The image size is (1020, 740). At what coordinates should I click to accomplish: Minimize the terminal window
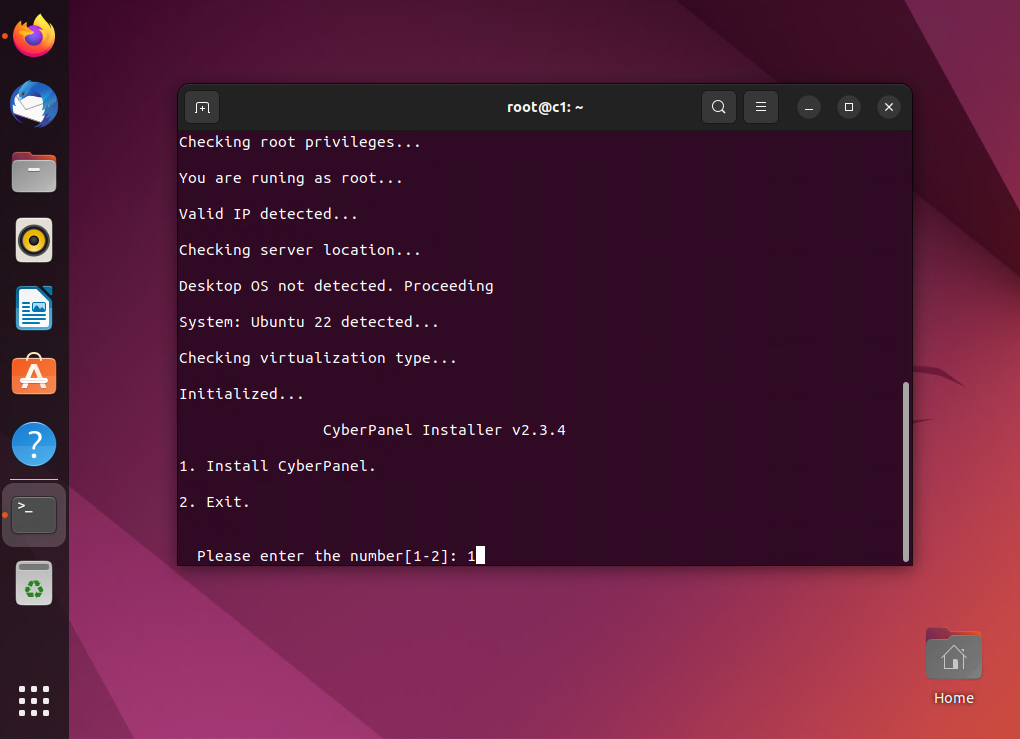809,107
